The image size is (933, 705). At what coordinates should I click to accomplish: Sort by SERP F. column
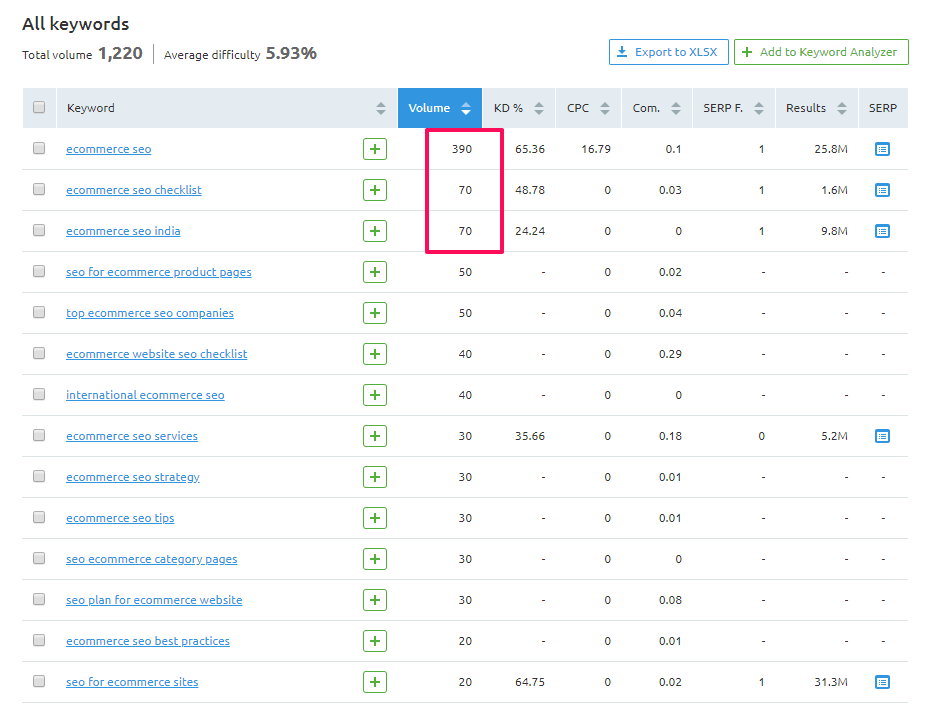(x=733, y=108)
